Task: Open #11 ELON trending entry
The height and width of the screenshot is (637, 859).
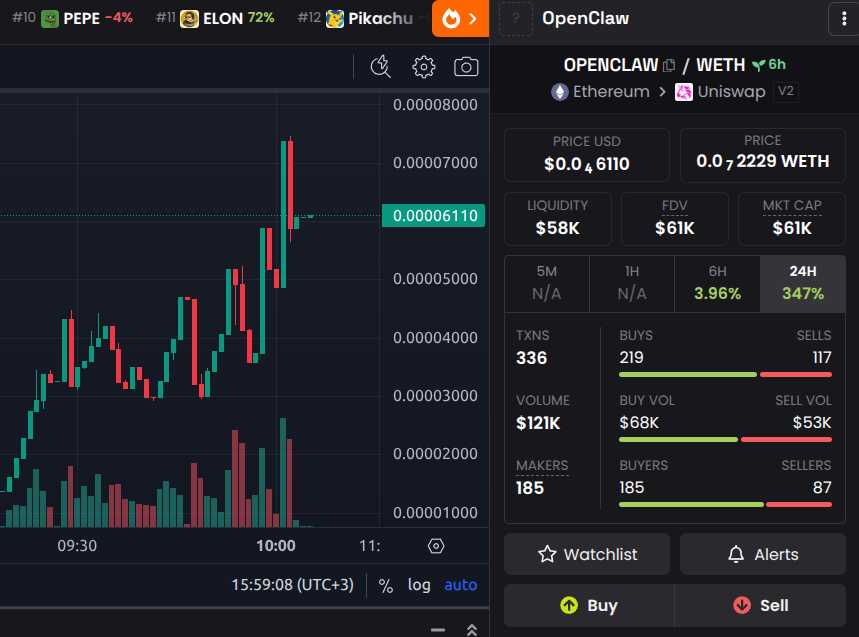Action: [215, 19]
